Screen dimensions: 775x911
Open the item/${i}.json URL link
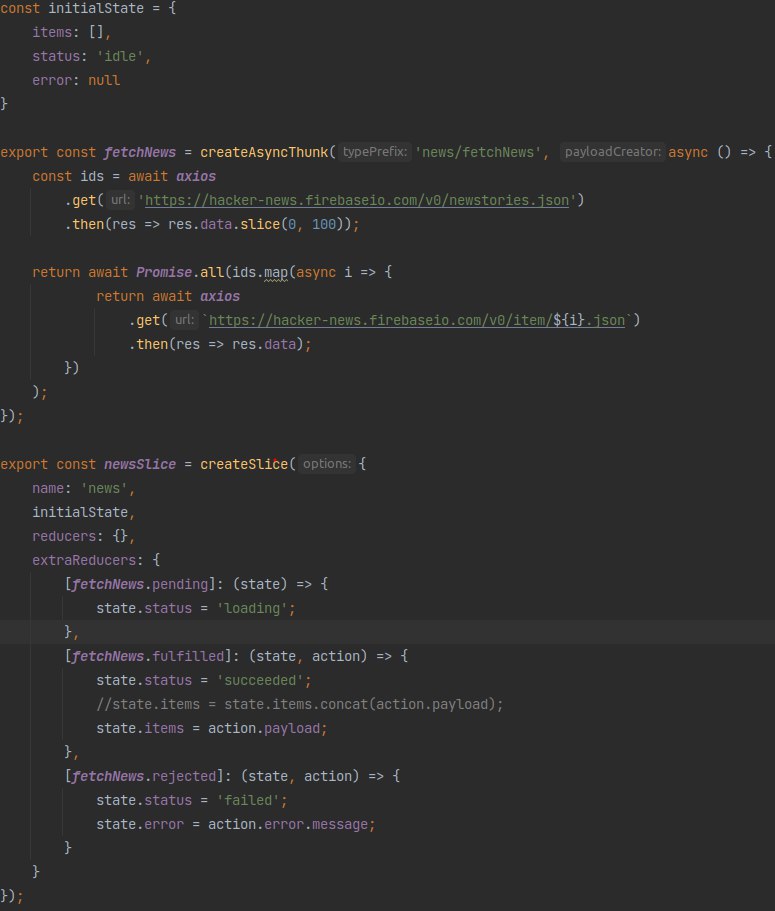click(417, 320)
